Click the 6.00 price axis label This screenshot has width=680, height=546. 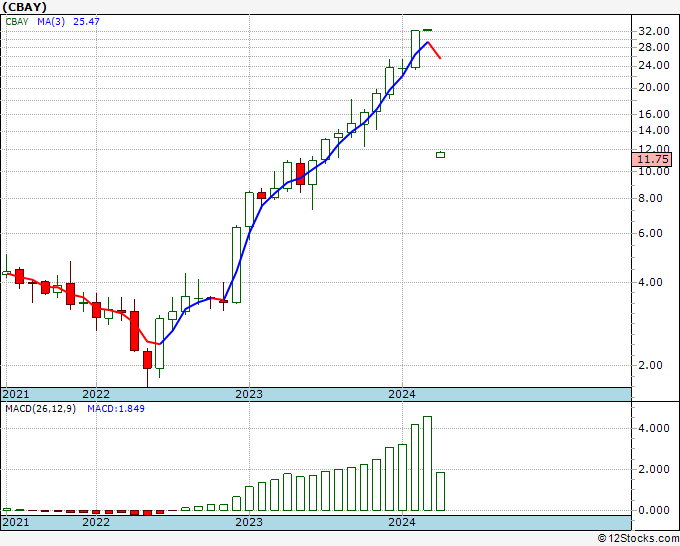click(650, 234)
